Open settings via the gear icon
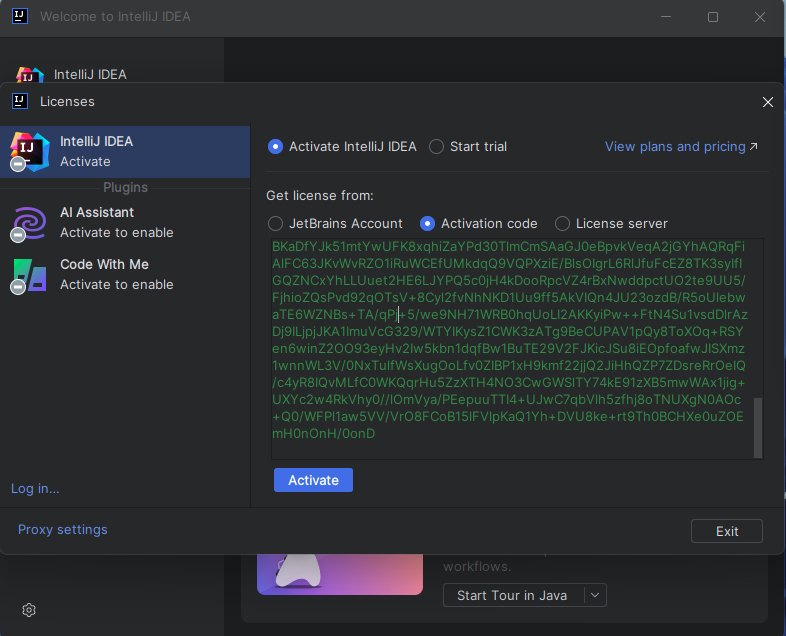The height and width of the screenshot is (636, 786). [x=29, y=610]
